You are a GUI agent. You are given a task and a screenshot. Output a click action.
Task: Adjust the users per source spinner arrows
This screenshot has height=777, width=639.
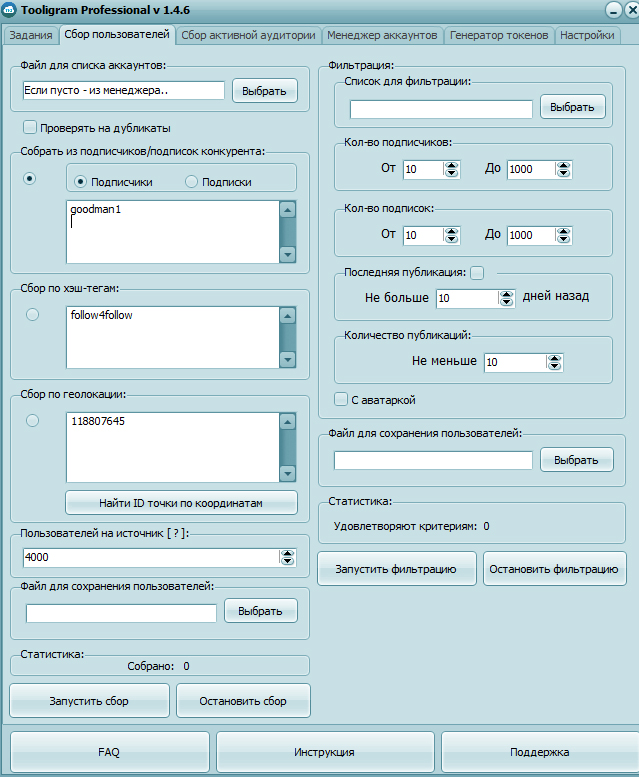pyautogui.click(x=287, y=557)
